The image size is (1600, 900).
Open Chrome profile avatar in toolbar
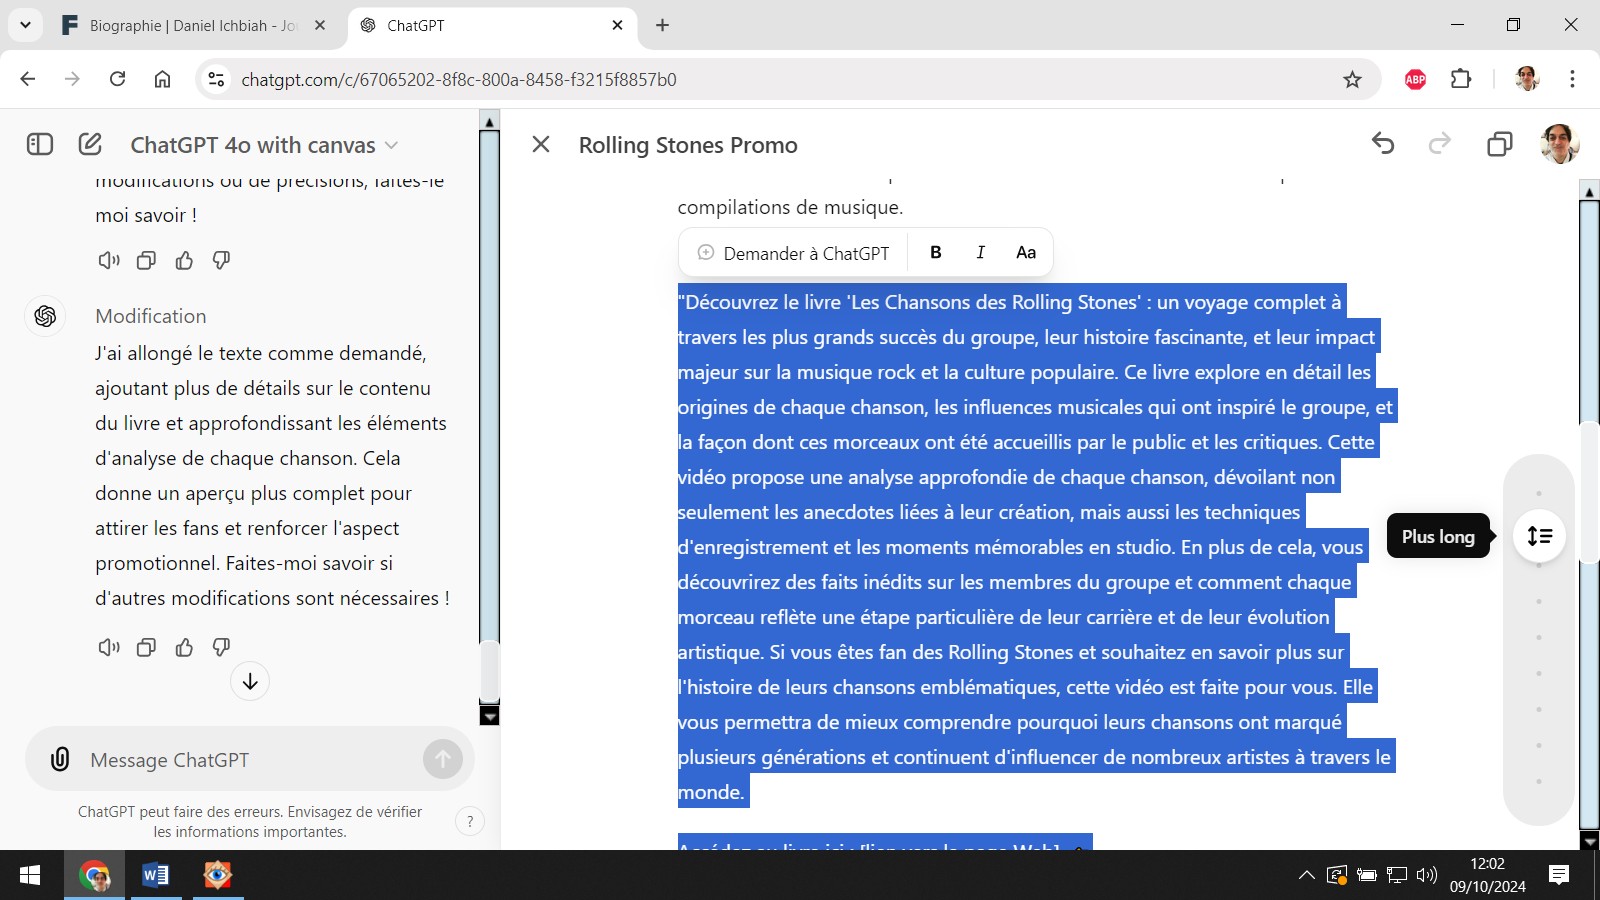1526,79
